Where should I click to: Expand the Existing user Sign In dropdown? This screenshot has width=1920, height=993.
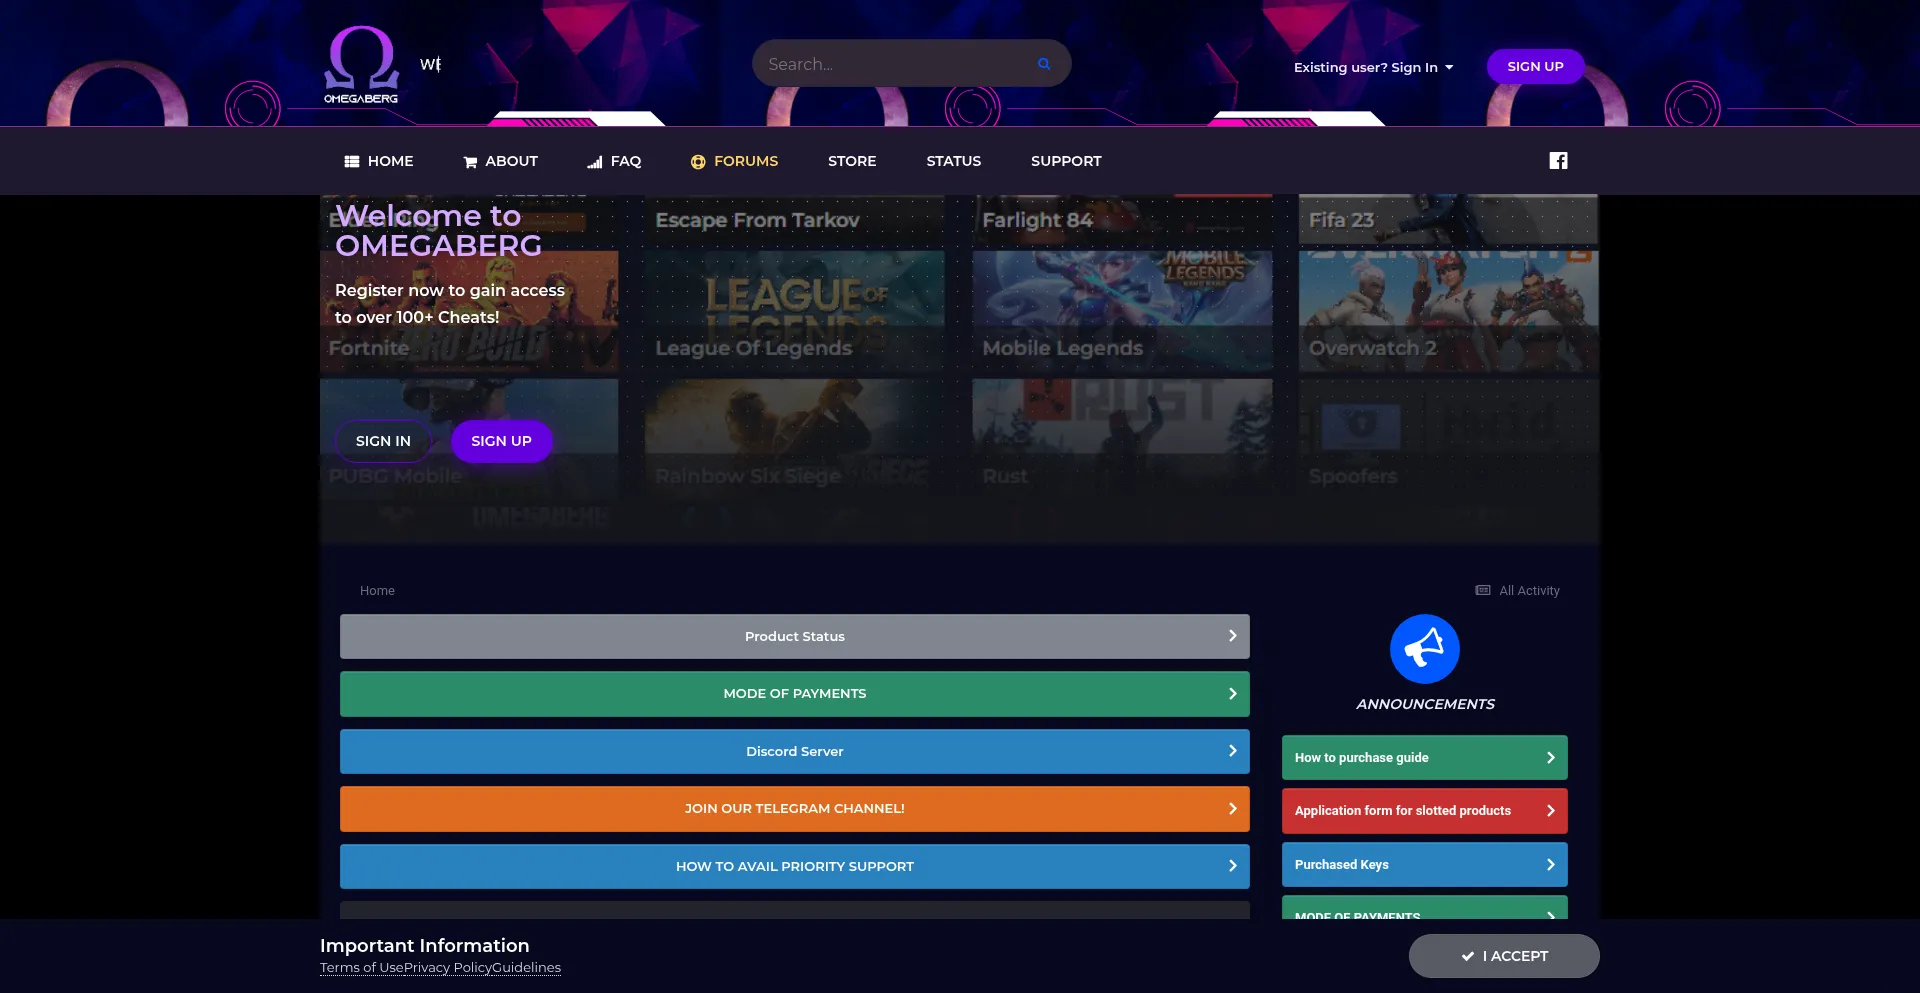[1373, 67]
